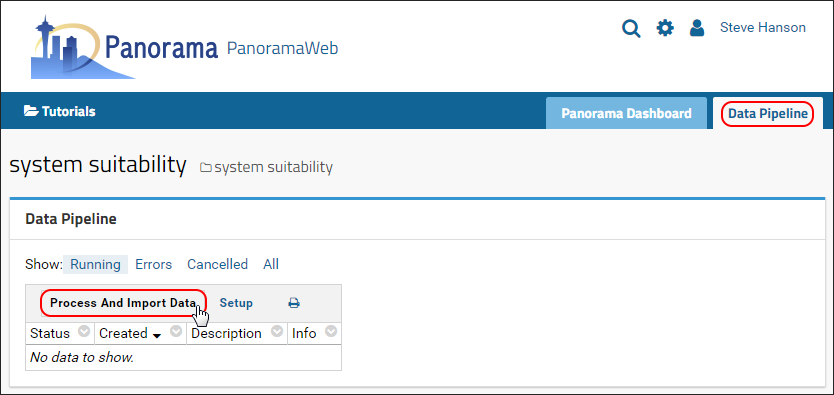Image resolution: width=834 pixels, height=395 pixels.
Task: Open the search magnifier icon
Action: pos(631,28)
